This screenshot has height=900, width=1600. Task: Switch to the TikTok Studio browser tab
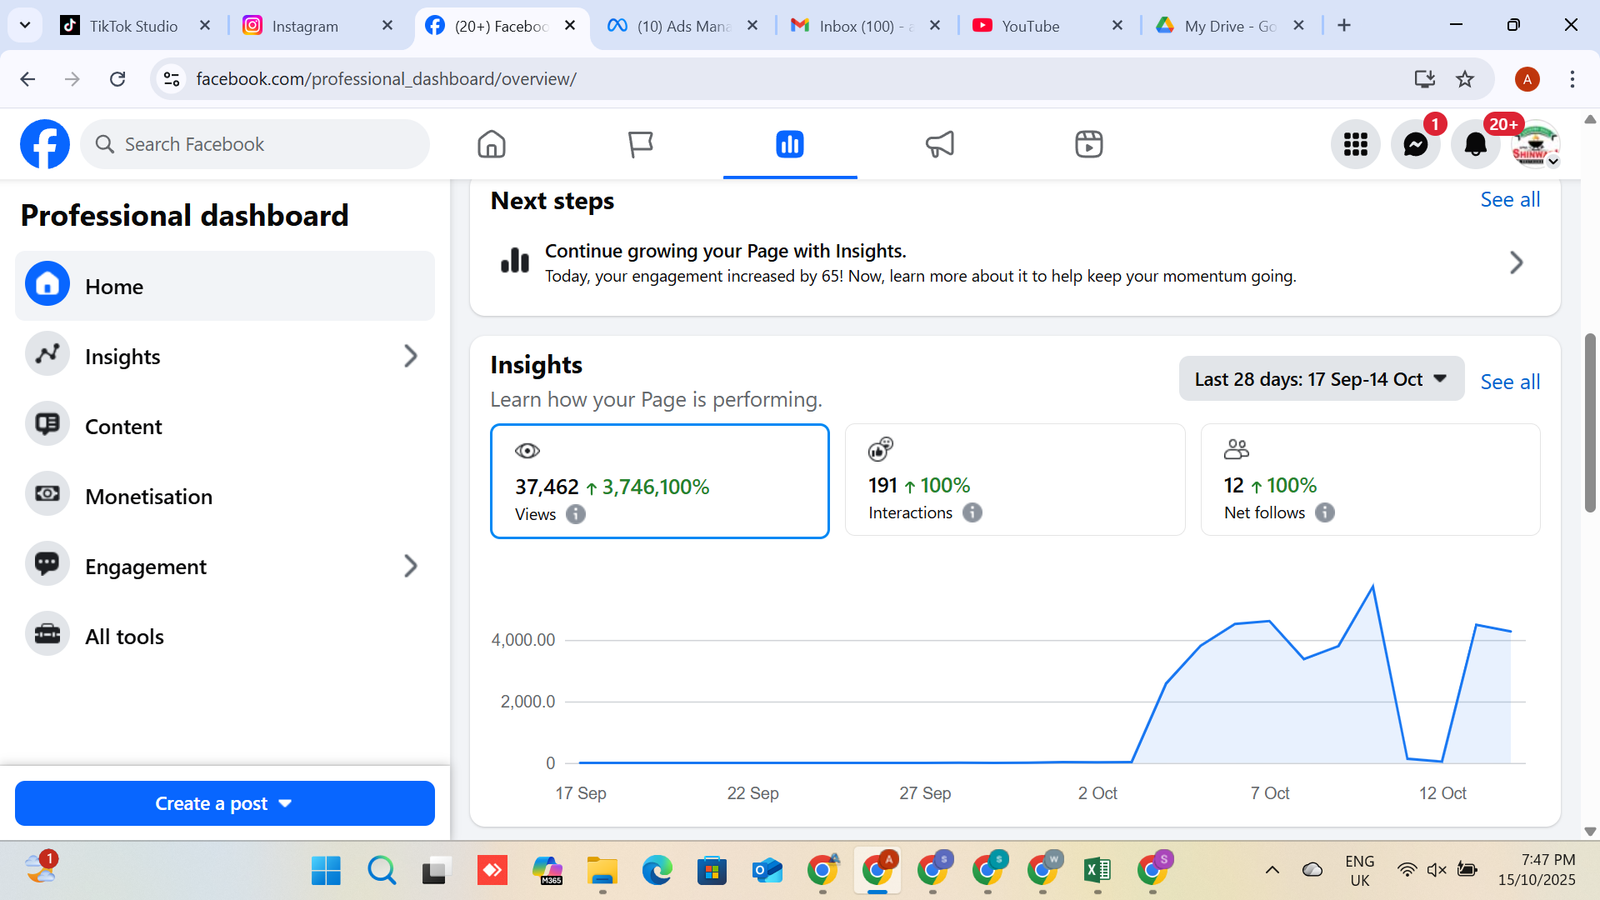click(x=133, y=26)
